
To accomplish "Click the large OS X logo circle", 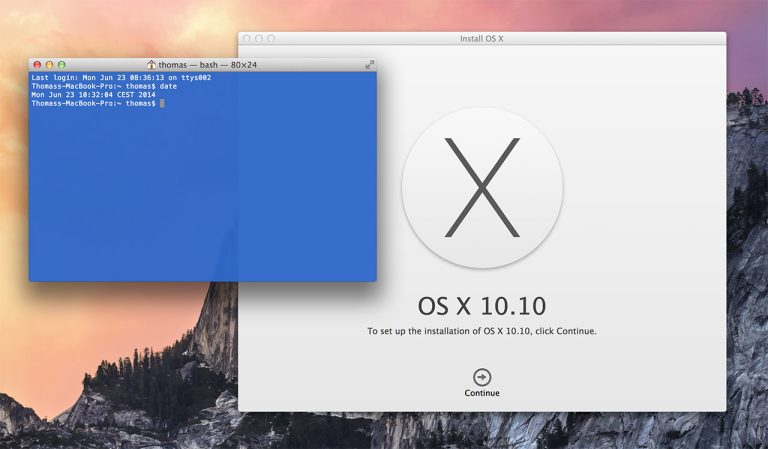I will [x=482, y=188].
